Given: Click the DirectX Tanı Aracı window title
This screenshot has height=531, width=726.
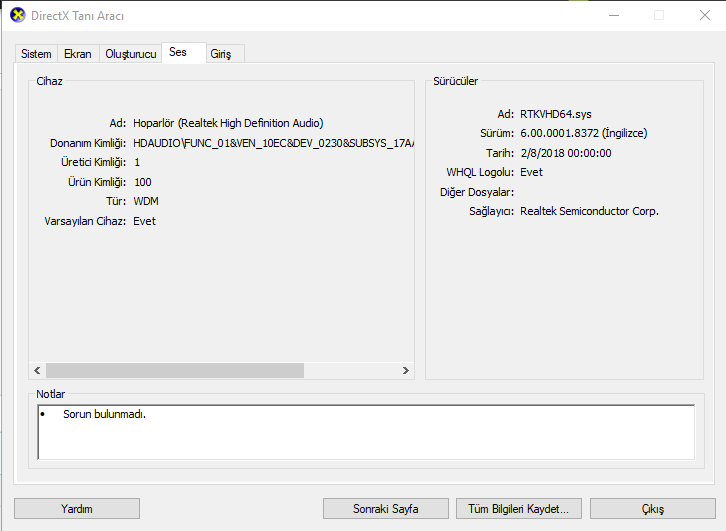Looking at the screenshot, I should (x=77, y=16).
